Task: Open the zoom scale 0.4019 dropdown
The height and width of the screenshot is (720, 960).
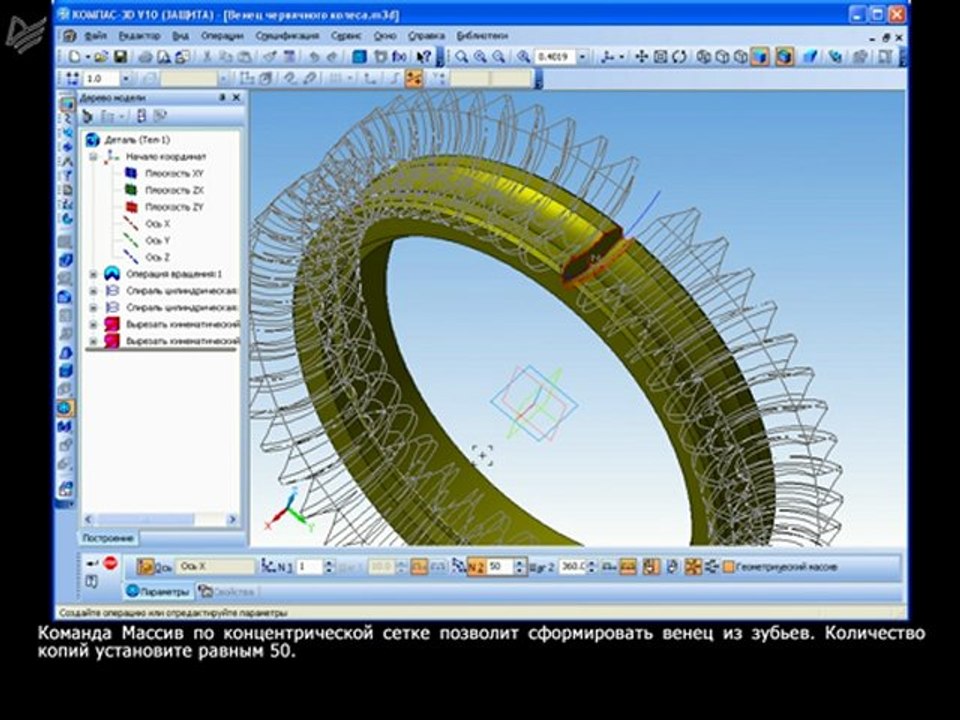Action: click(x=582, y=57)
